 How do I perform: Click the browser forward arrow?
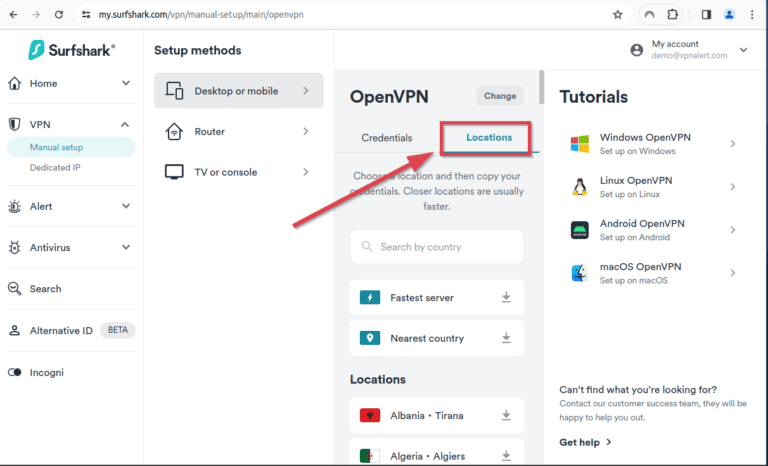pyautogui.click(x=36, y=15)
